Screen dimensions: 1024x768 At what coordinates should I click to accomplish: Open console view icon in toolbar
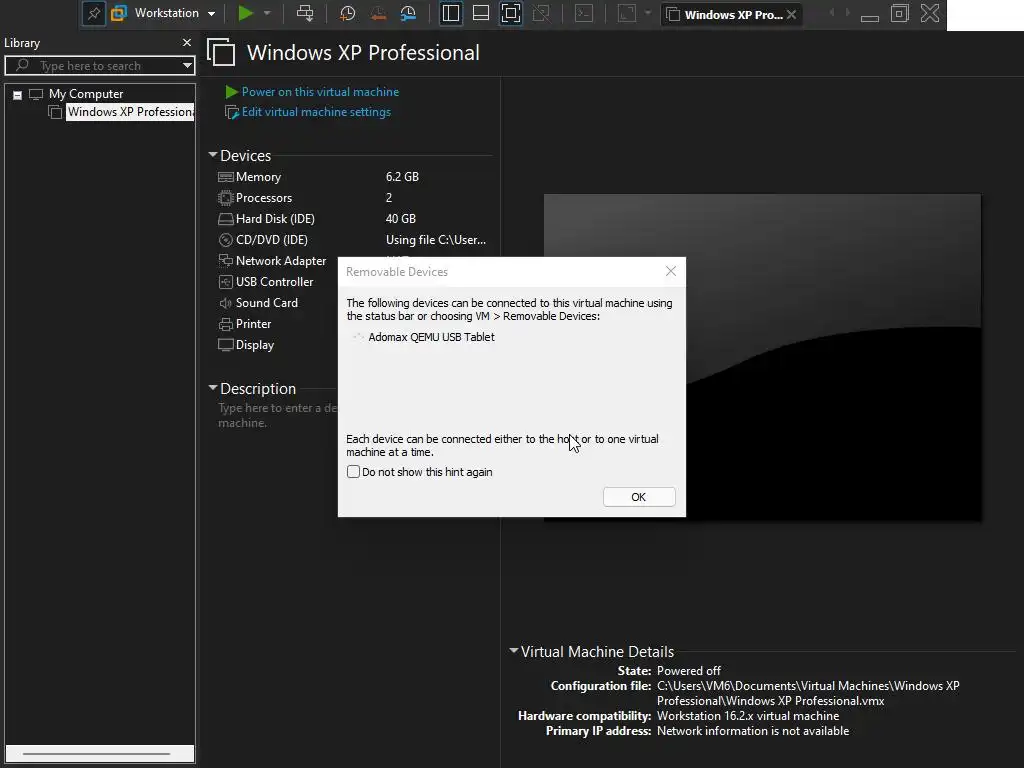point(584,13)
